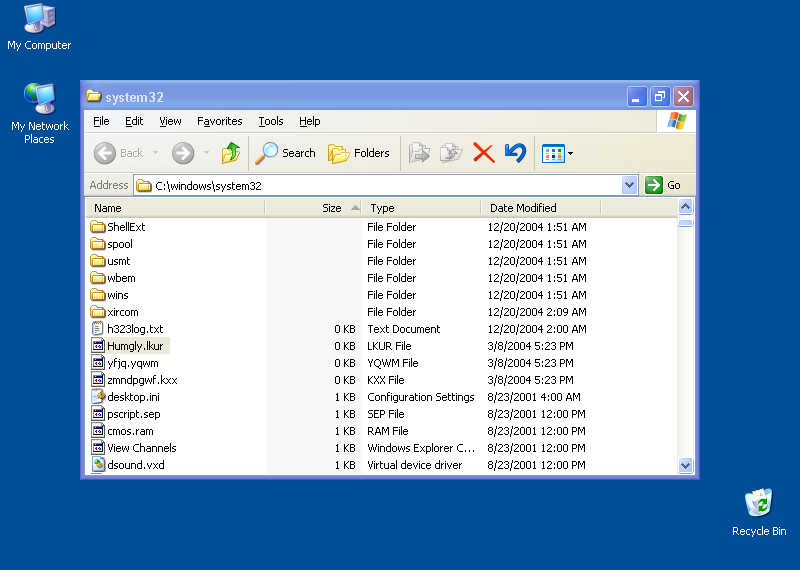
Task: Sort by Date Modified column header
Action: [541, 208]
